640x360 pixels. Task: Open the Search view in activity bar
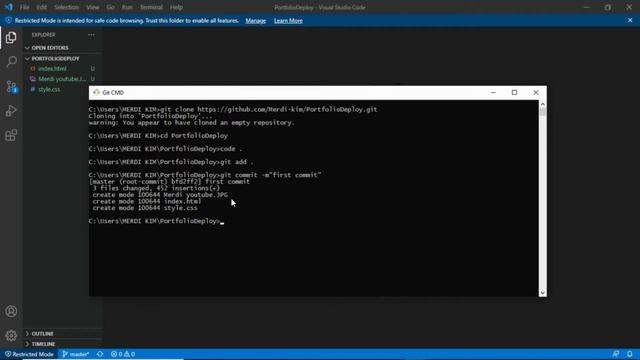click(11, 62)
